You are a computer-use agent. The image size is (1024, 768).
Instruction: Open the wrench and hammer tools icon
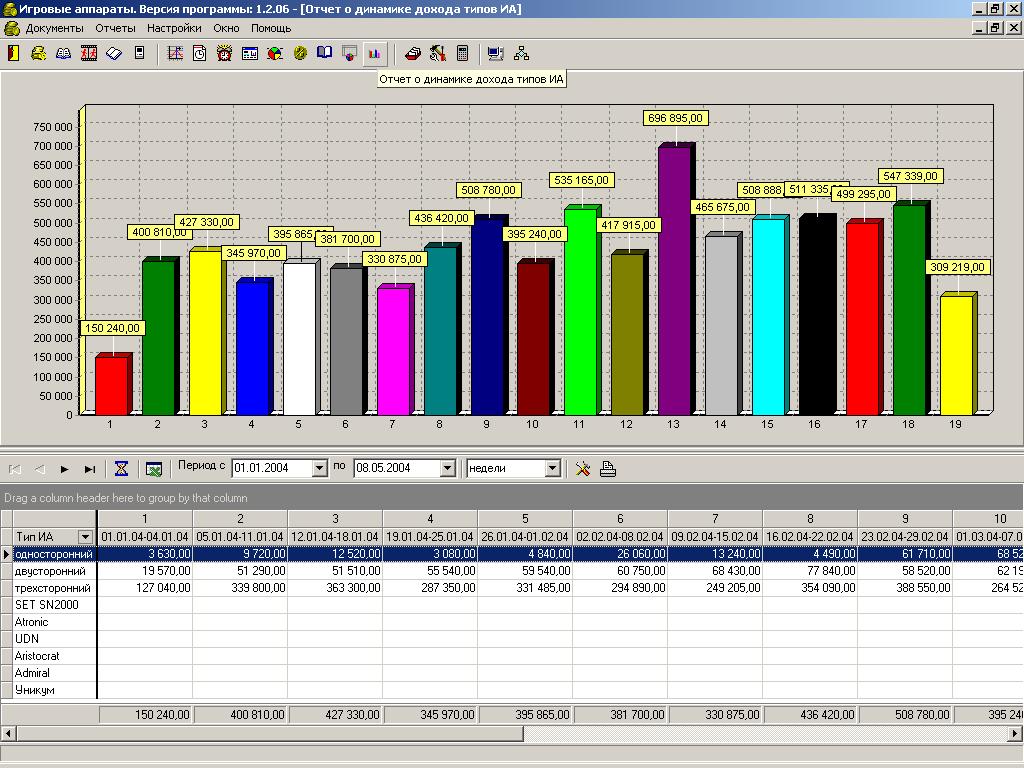[x=438, y=54]
